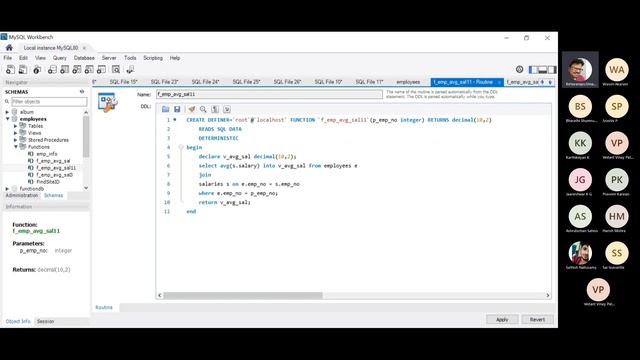The image size is (640, 360).
Task: Open the Database menu
Action: click(84, 58)
